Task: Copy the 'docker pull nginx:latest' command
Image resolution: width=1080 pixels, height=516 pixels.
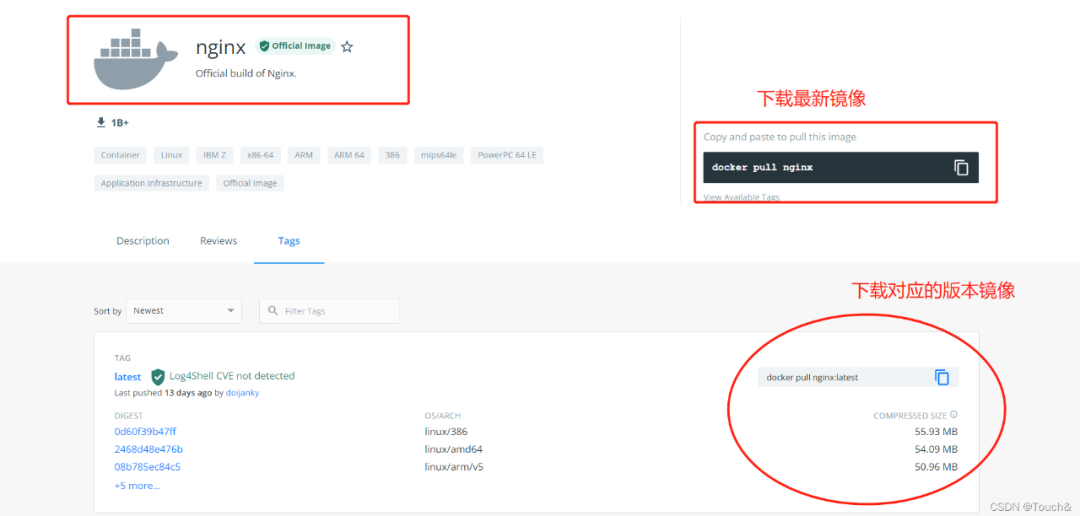Action: click(942, 377)
